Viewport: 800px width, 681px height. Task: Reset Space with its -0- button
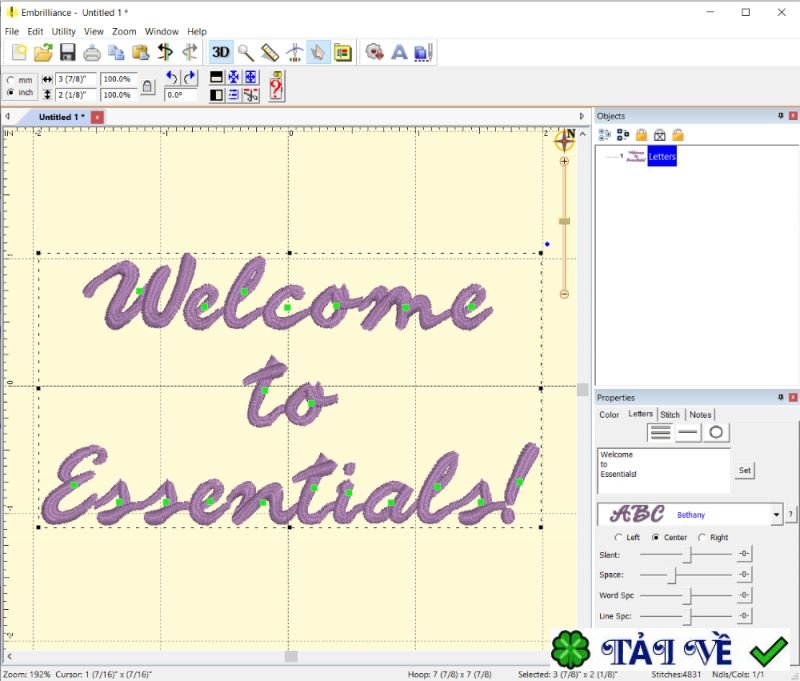744,574
